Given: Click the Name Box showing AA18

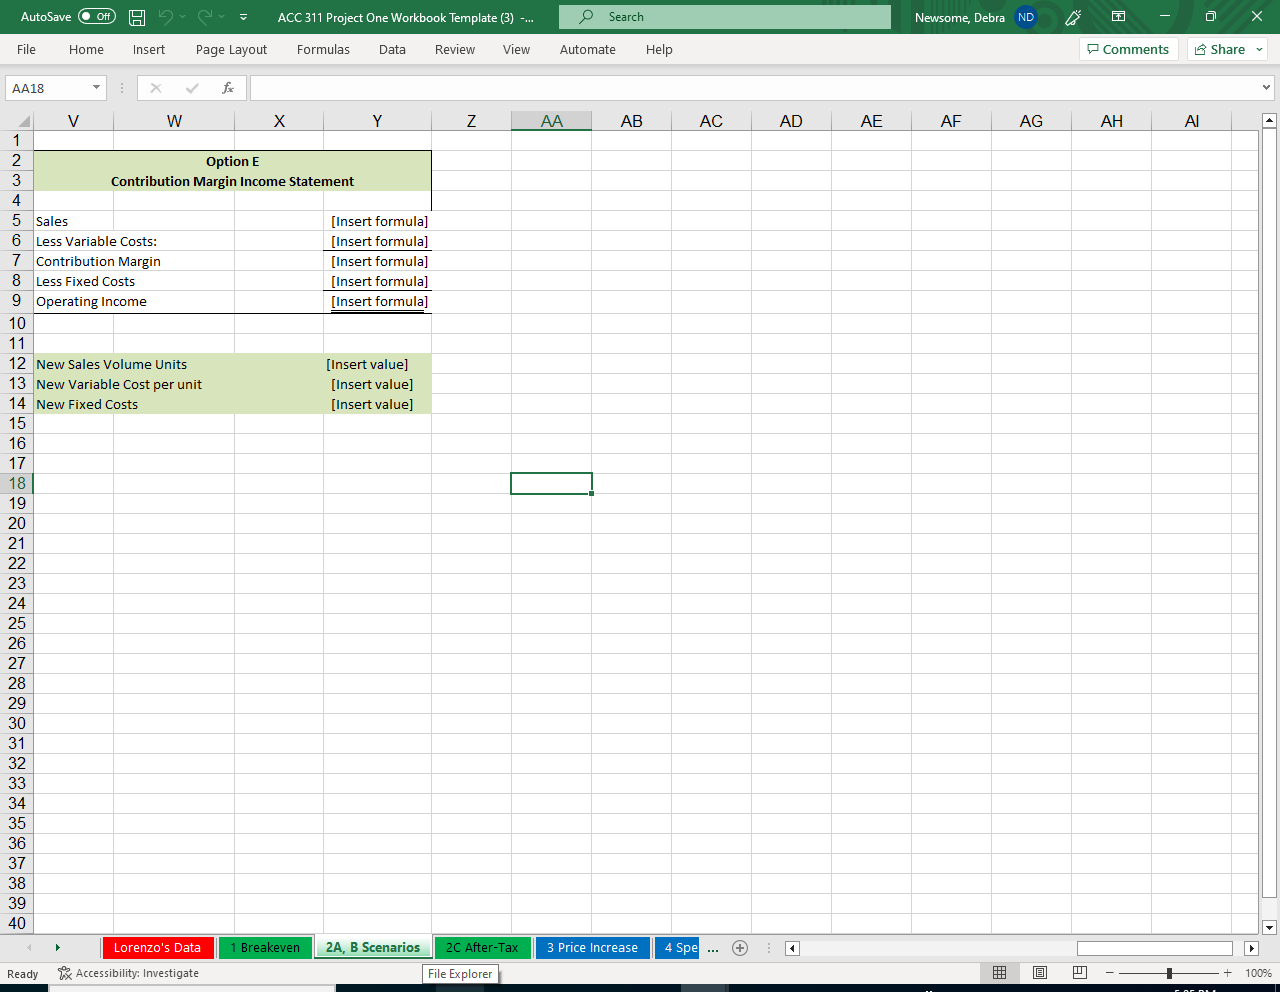Looking at the screenshot, I should tap(47, 88).
